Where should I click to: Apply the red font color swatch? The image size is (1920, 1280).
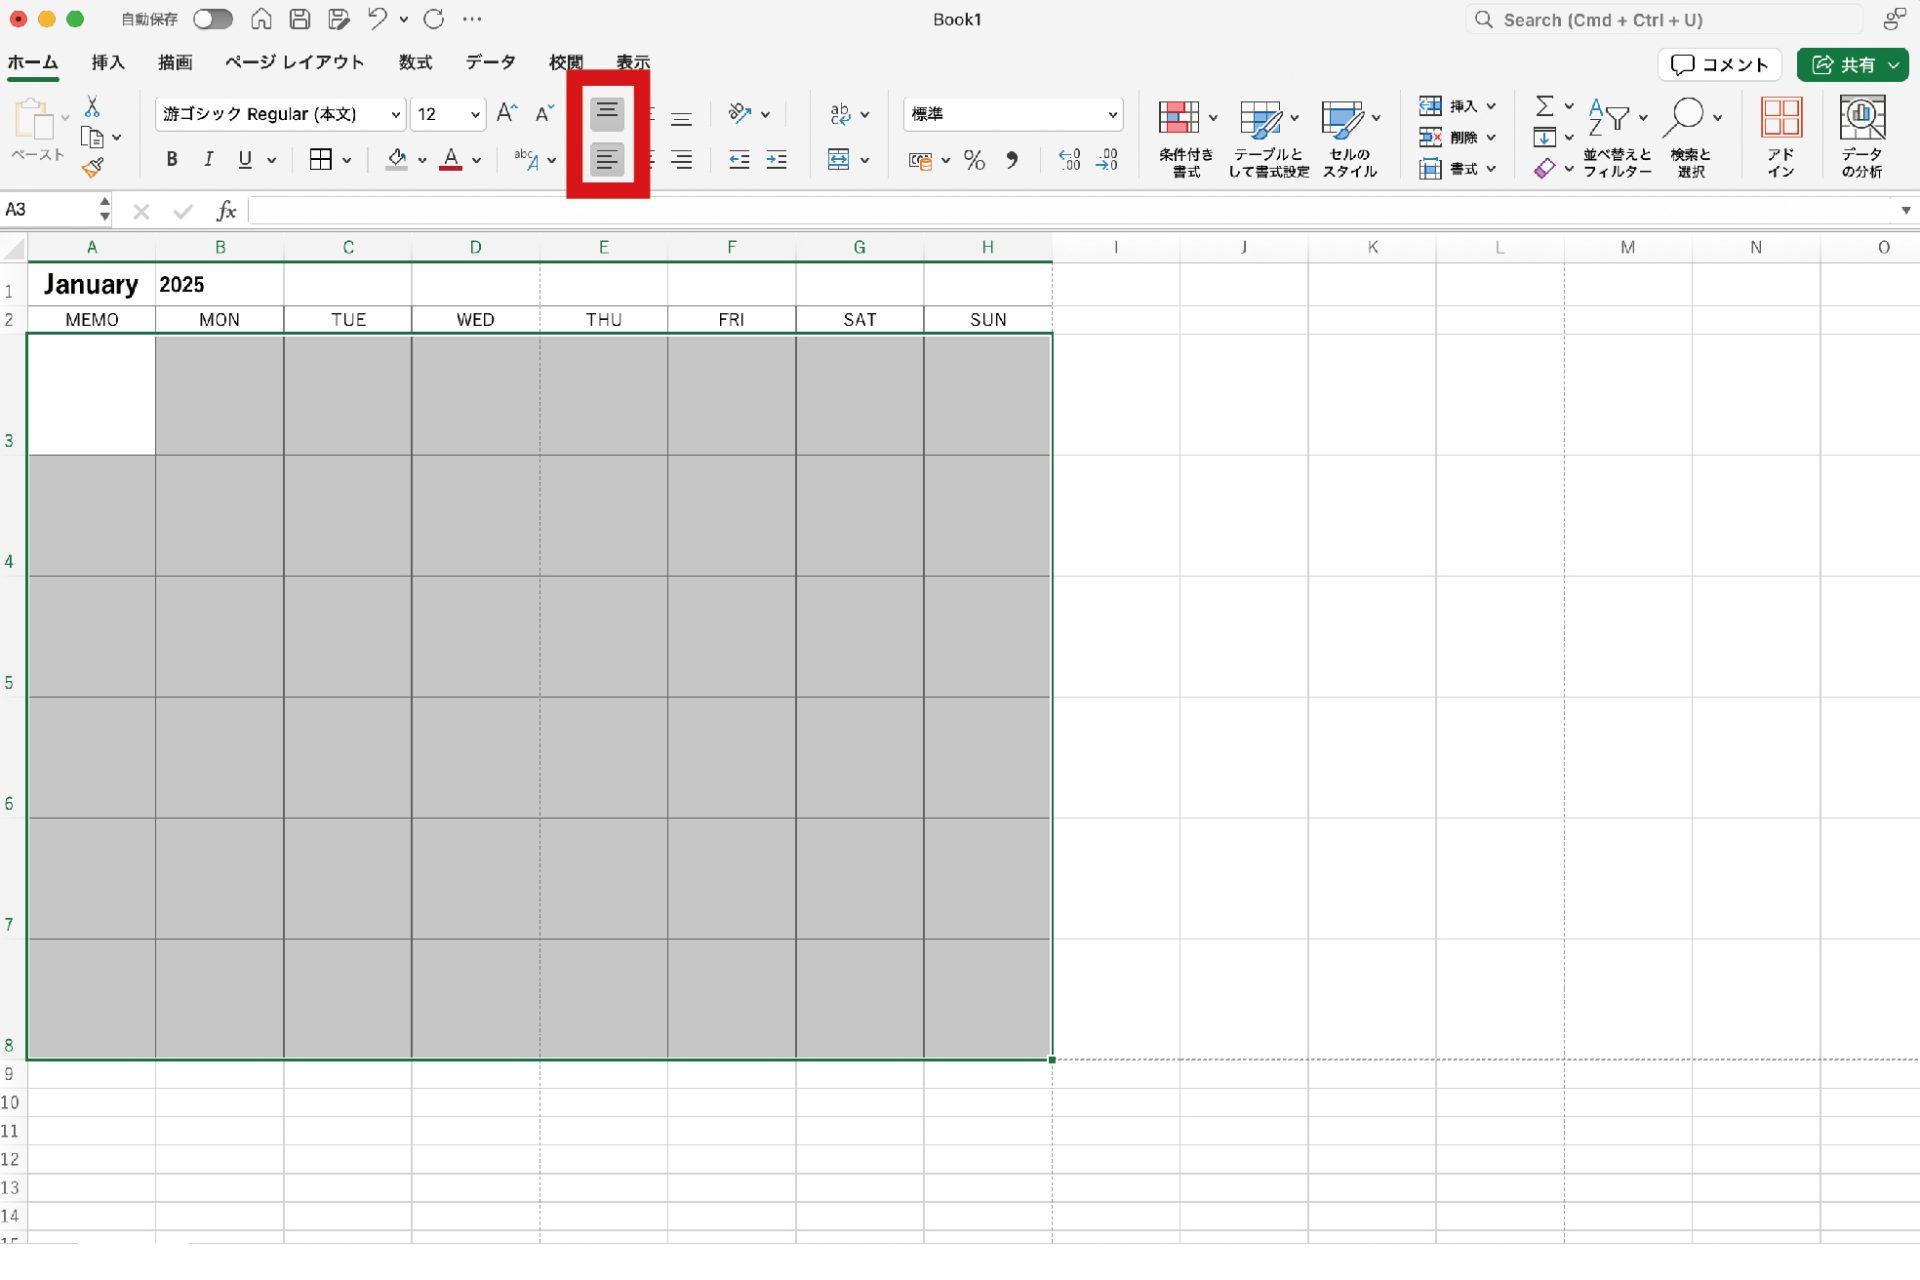[x=451, y=160]
